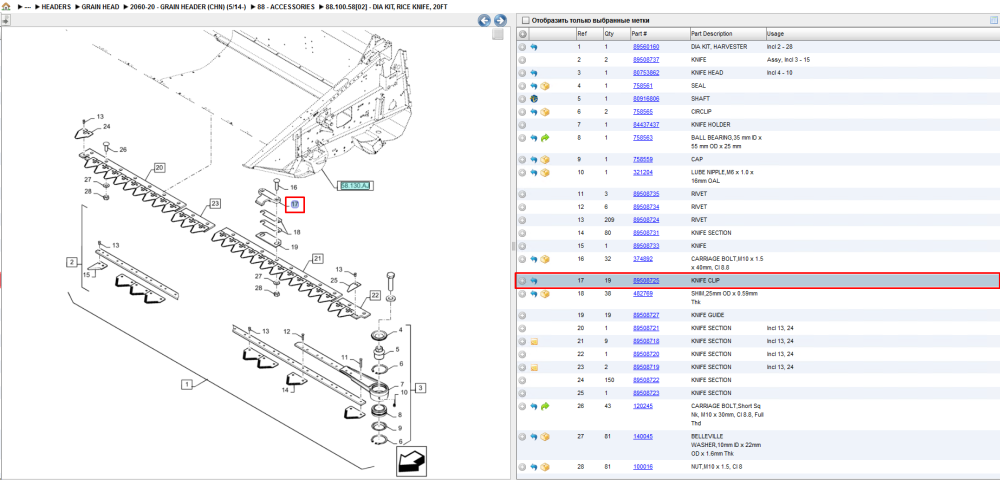Click package box icon in ref 16 CARRIAGE BOLT row
This screenshot has width=1000, height=480.
(x=545, y=259)
